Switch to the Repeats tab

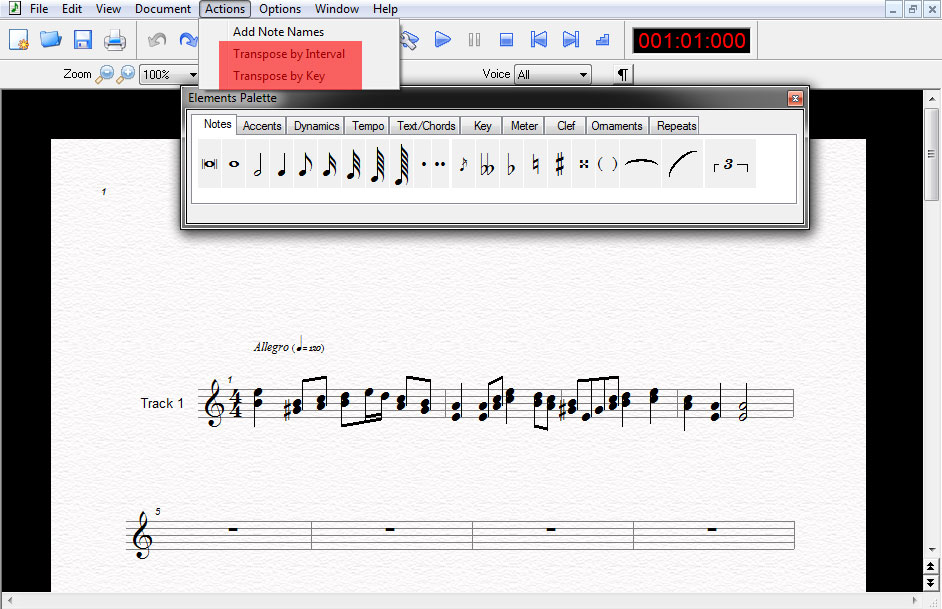point(676,126)
